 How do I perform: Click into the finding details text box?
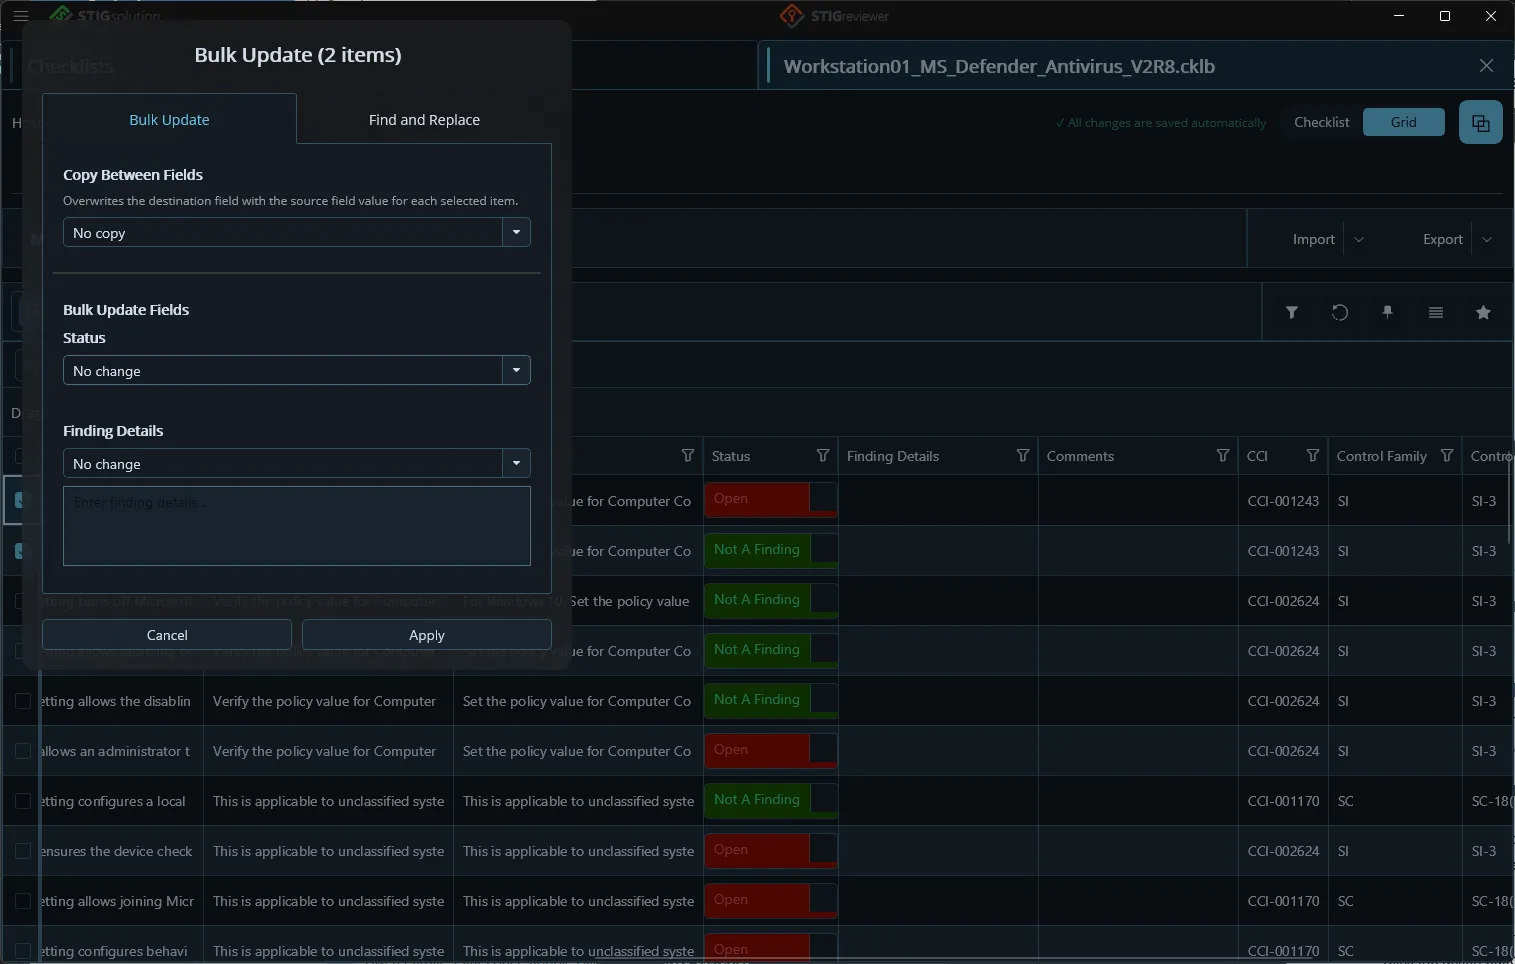tap(296, 526)
